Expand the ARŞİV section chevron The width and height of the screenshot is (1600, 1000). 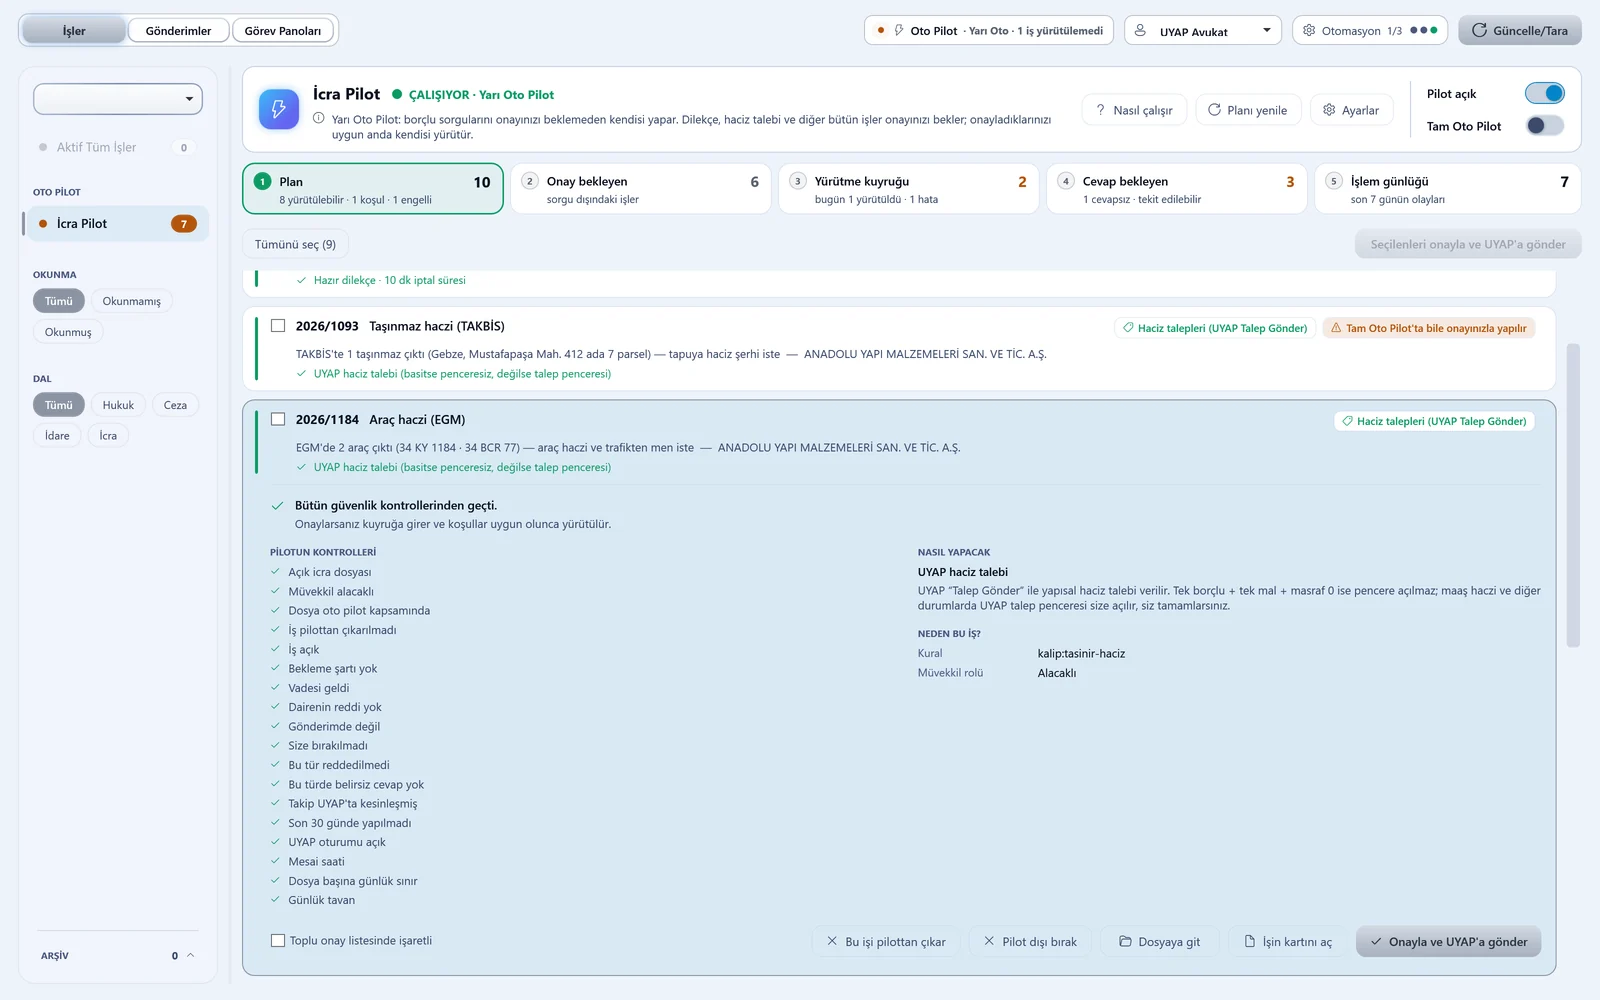190,955
